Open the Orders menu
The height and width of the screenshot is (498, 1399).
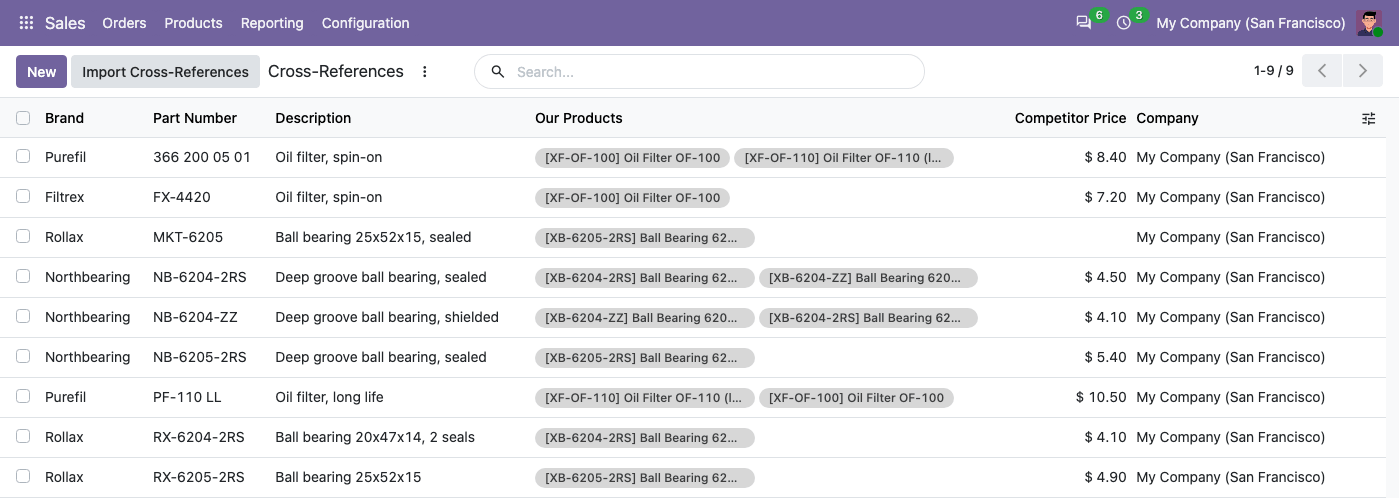[x=124, y=23]
